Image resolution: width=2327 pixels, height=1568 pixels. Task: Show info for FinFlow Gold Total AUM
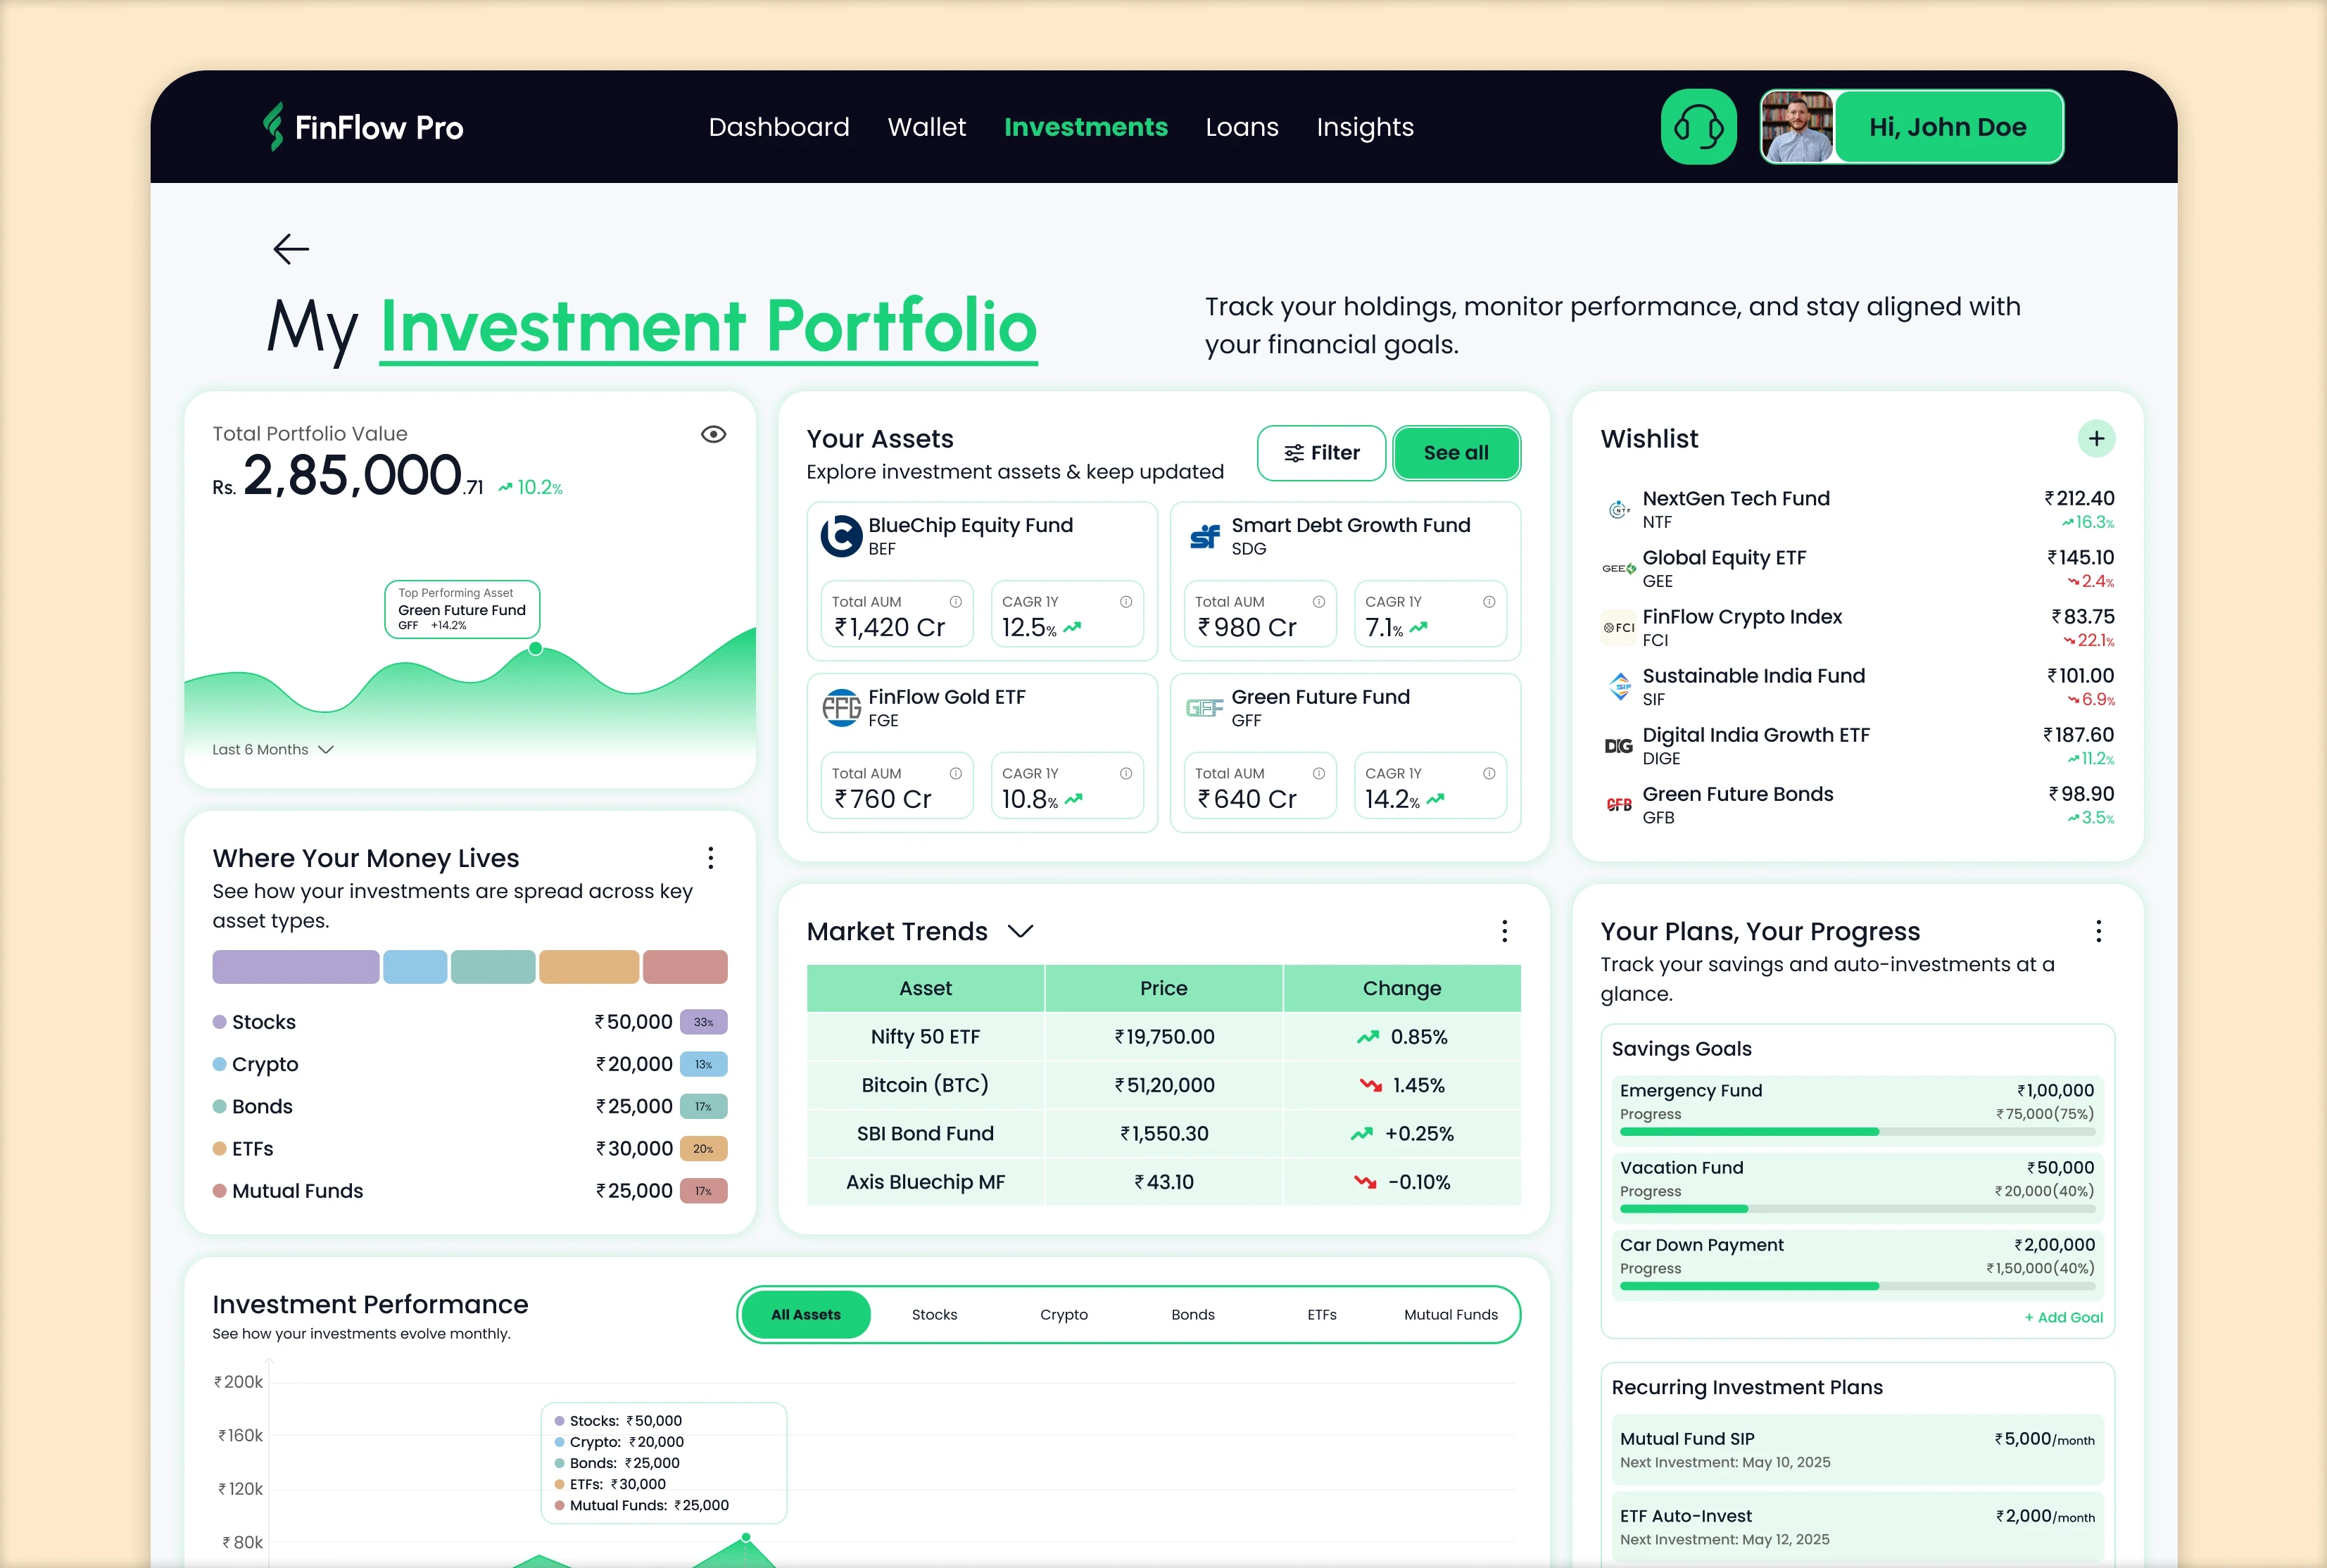955,774
